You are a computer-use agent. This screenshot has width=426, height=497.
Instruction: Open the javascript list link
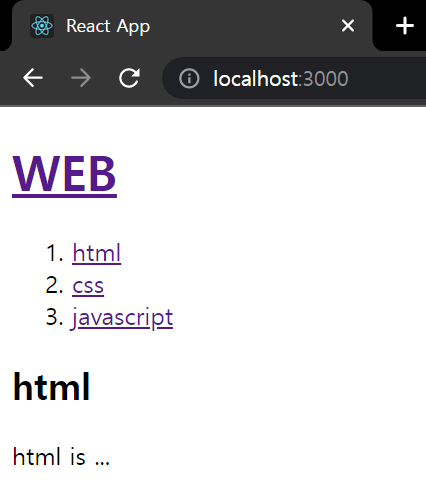(122, 318)
